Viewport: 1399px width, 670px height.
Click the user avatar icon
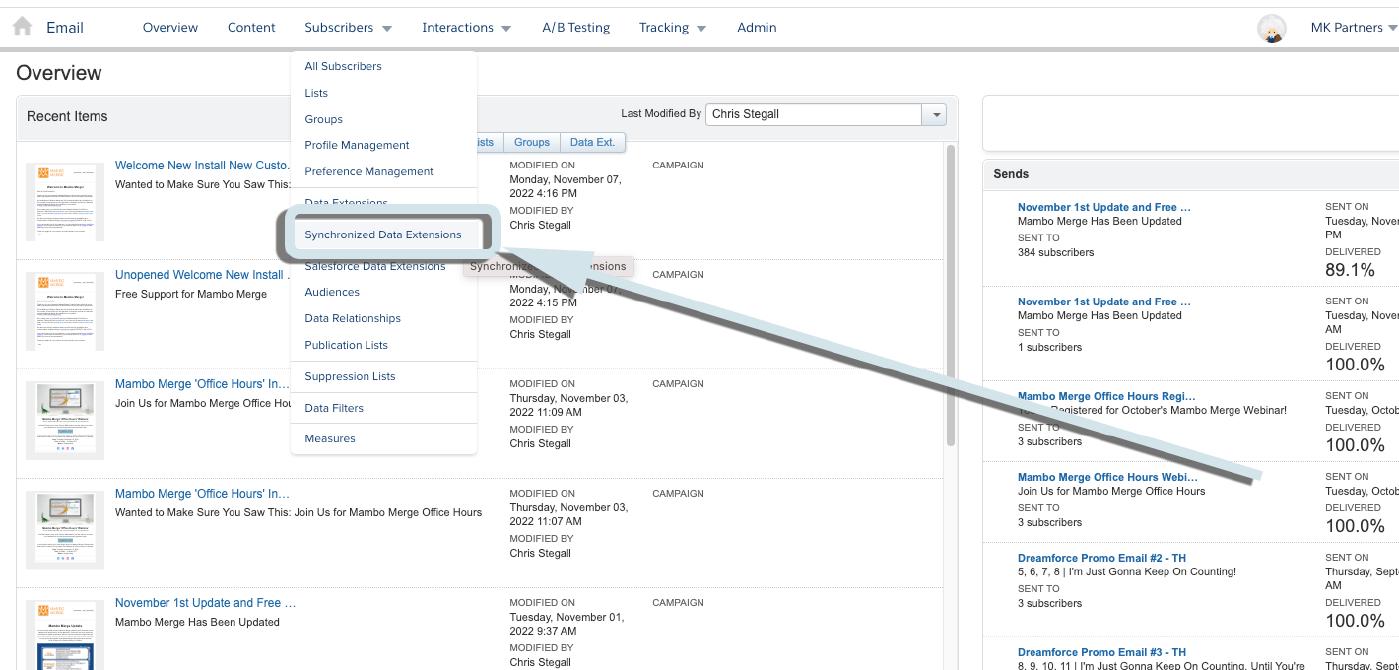tap(1271, 28)
